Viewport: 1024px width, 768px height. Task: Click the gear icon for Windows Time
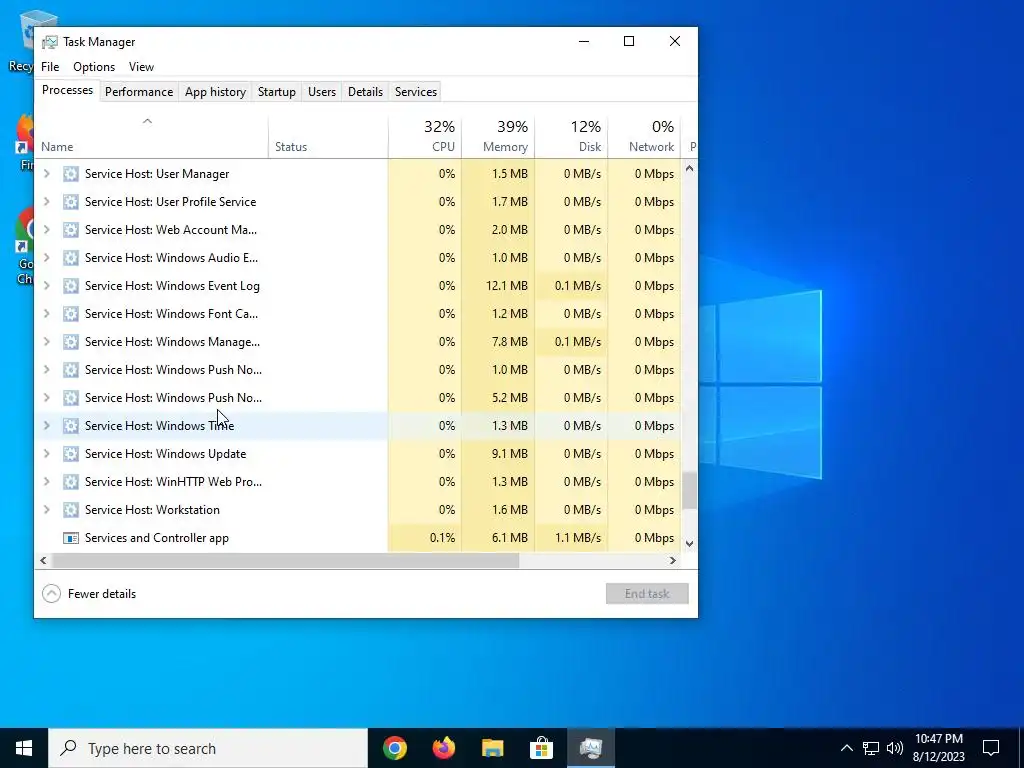point(71,426)
